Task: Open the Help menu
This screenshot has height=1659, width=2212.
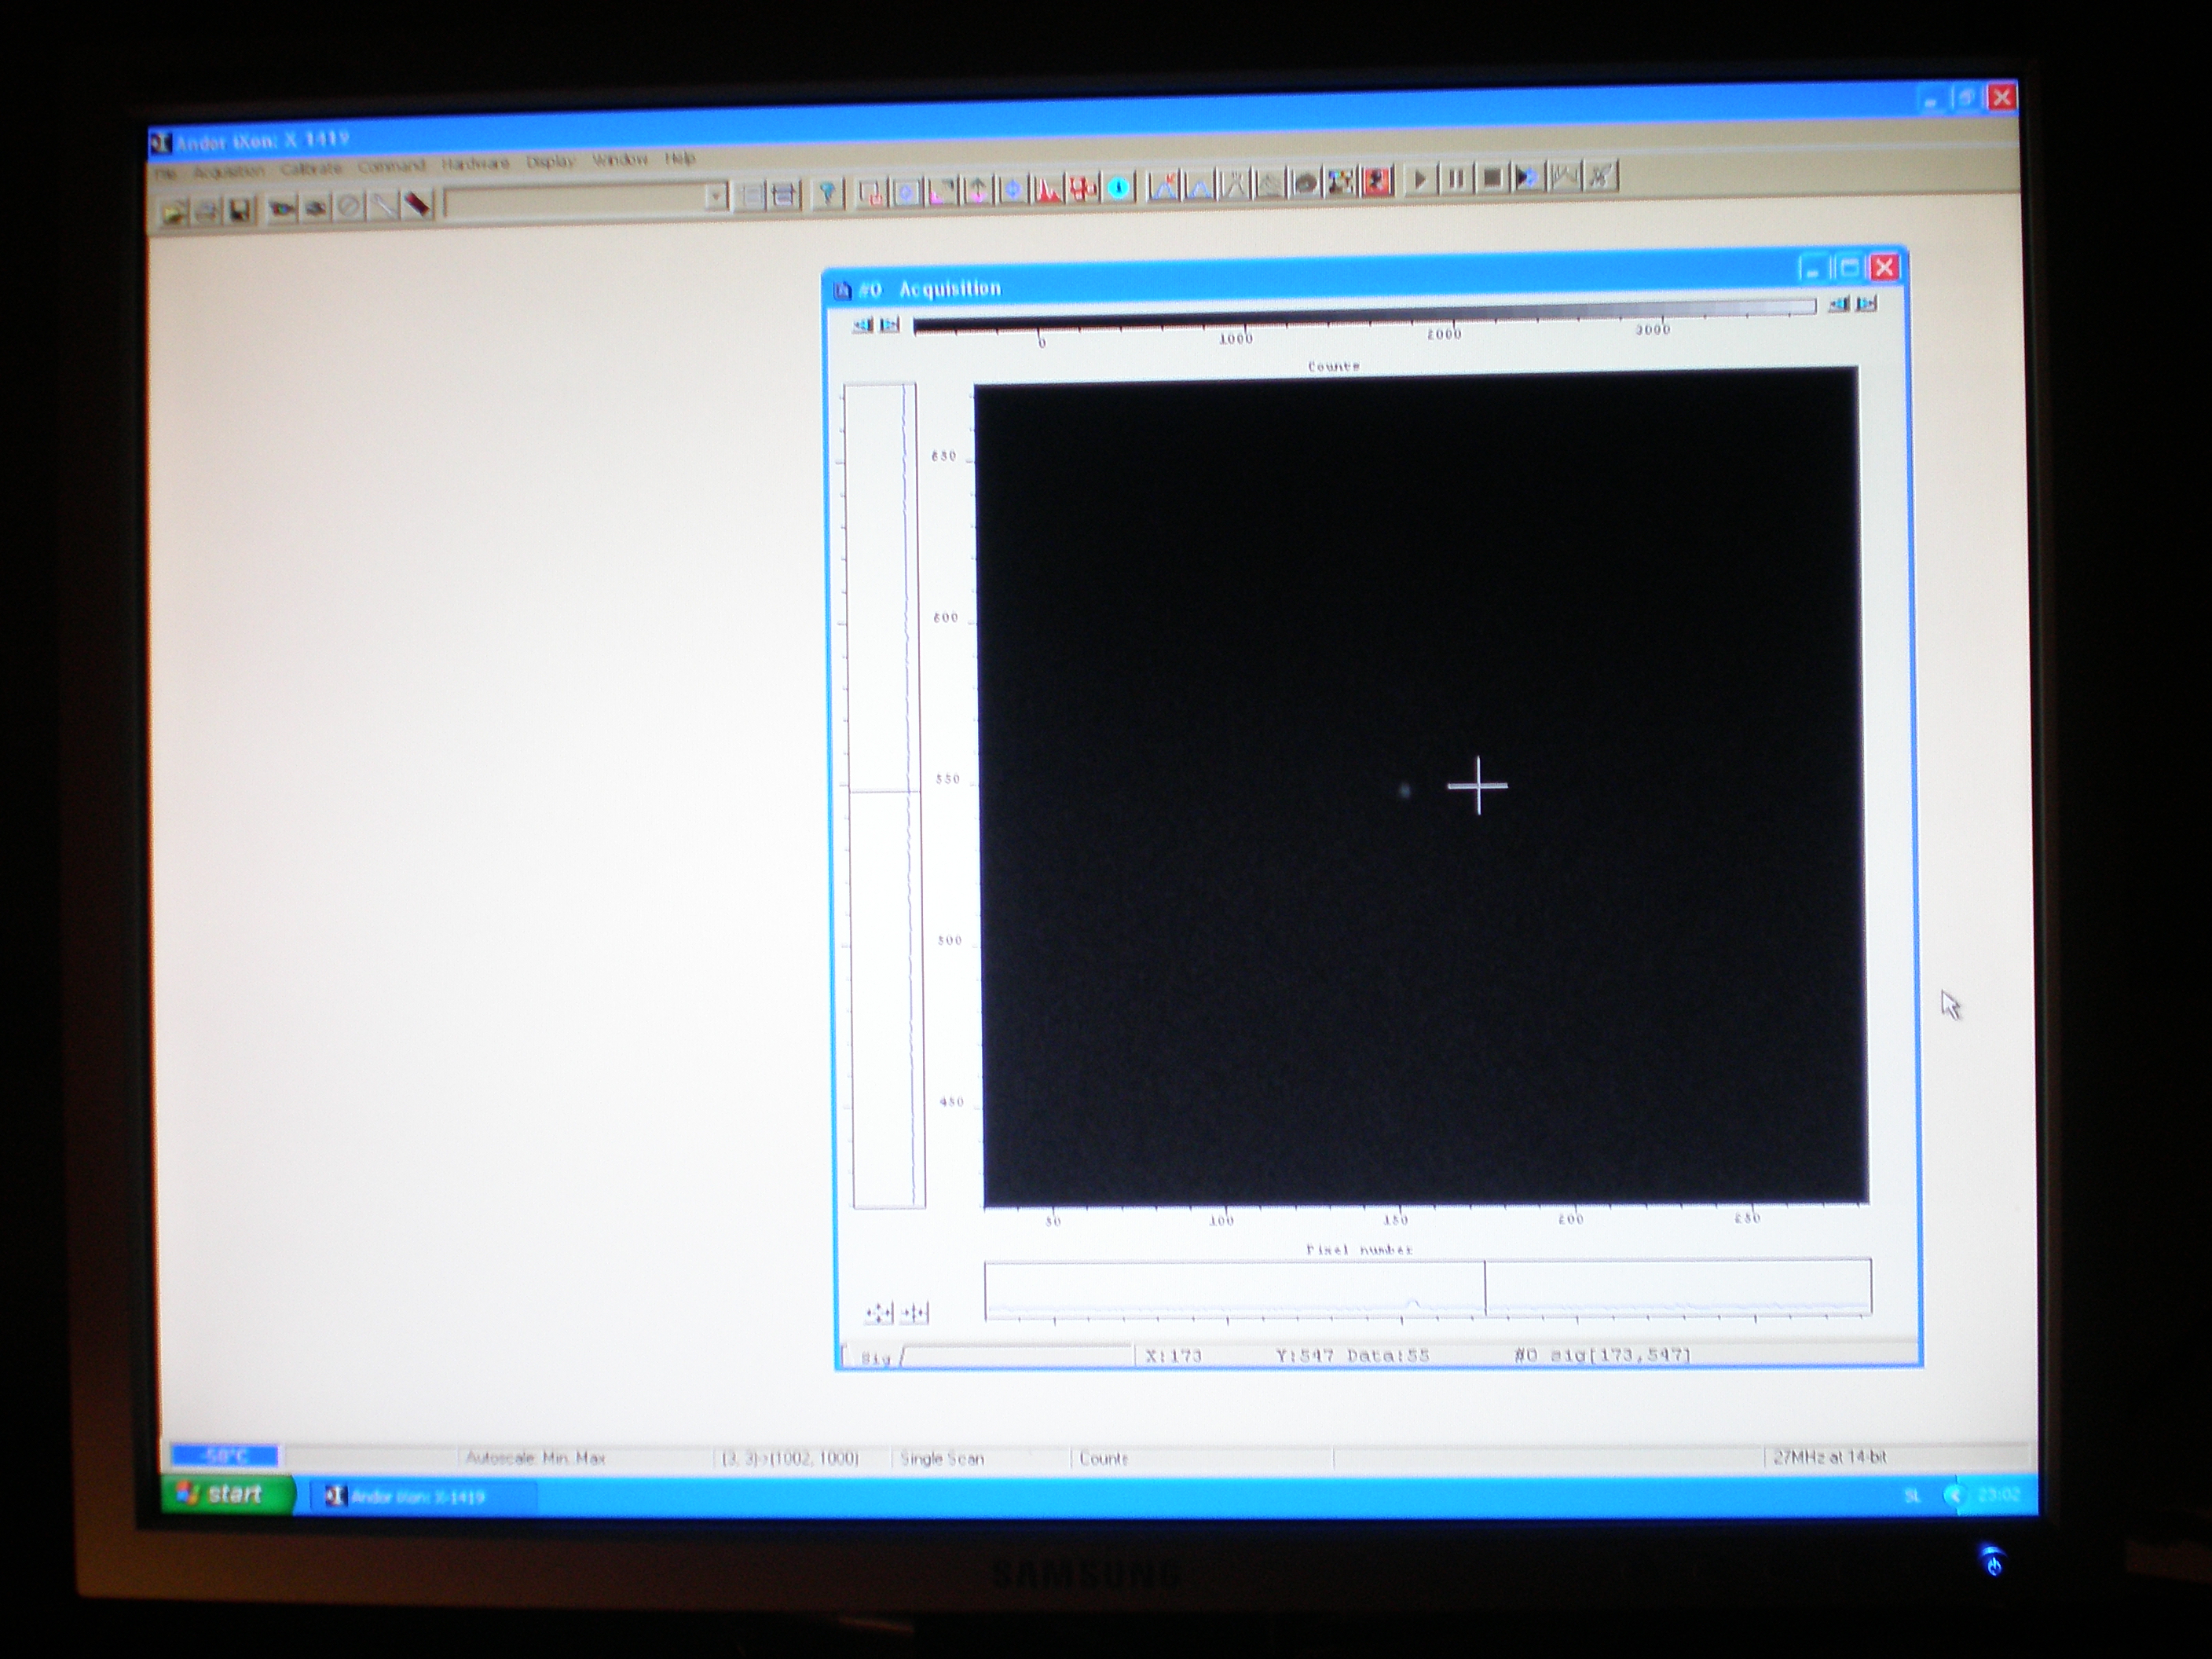Action: click(680, 158)
